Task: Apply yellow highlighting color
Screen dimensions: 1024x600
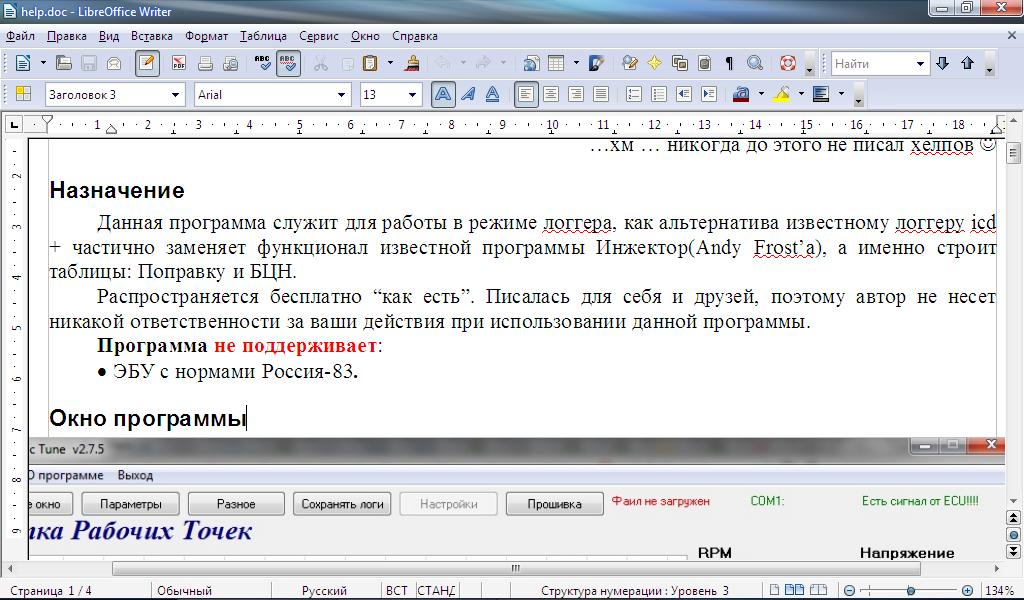Action: (x=781, y=95)
